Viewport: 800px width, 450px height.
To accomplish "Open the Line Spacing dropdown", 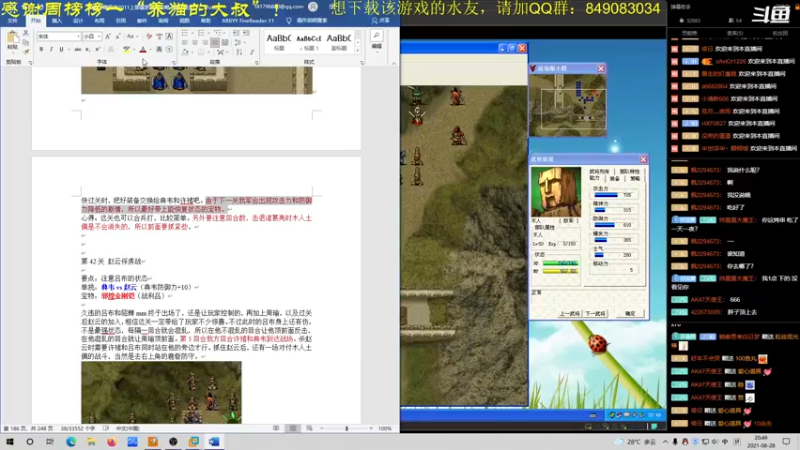I will point(239,42).
